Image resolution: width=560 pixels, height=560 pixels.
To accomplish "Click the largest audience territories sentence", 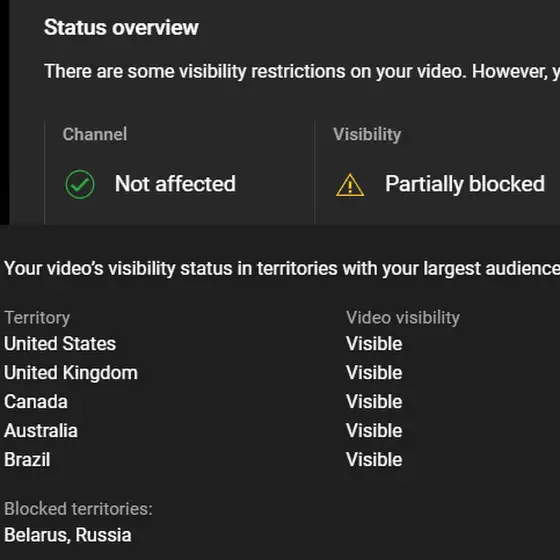I will [x=282, y=269].
